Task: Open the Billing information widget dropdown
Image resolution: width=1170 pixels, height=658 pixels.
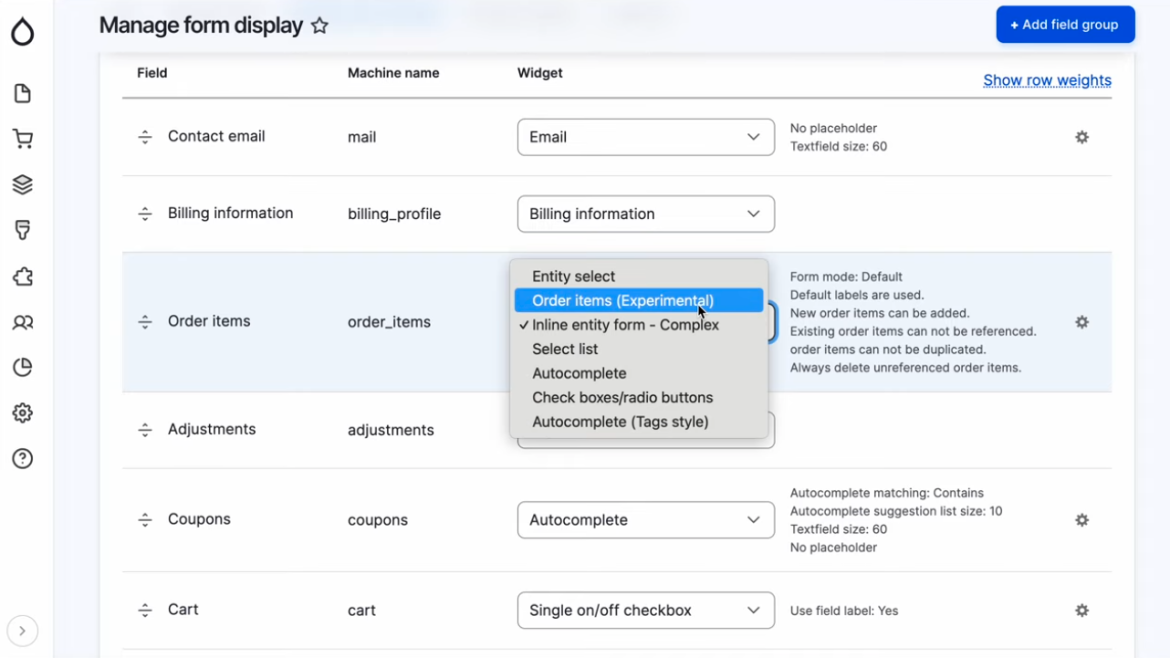Action: tap(645, 214)
